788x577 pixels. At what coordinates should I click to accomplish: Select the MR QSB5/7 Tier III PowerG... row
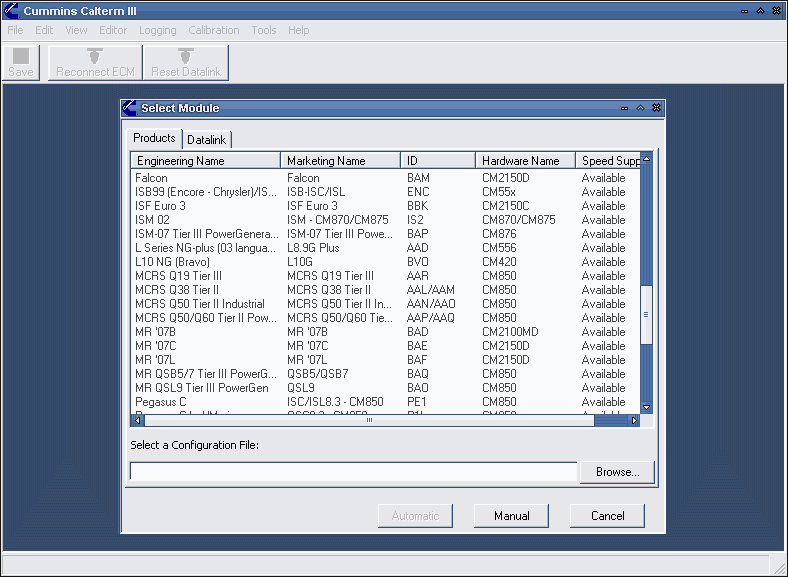[385, 374]
